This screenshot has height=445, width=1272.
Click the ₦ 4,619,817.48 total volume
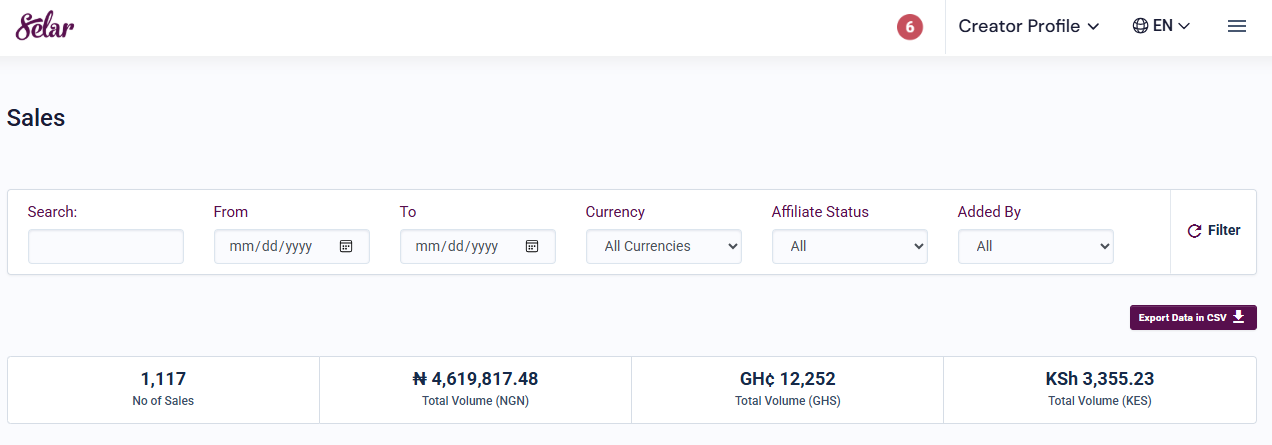click(x=475, y=379)
